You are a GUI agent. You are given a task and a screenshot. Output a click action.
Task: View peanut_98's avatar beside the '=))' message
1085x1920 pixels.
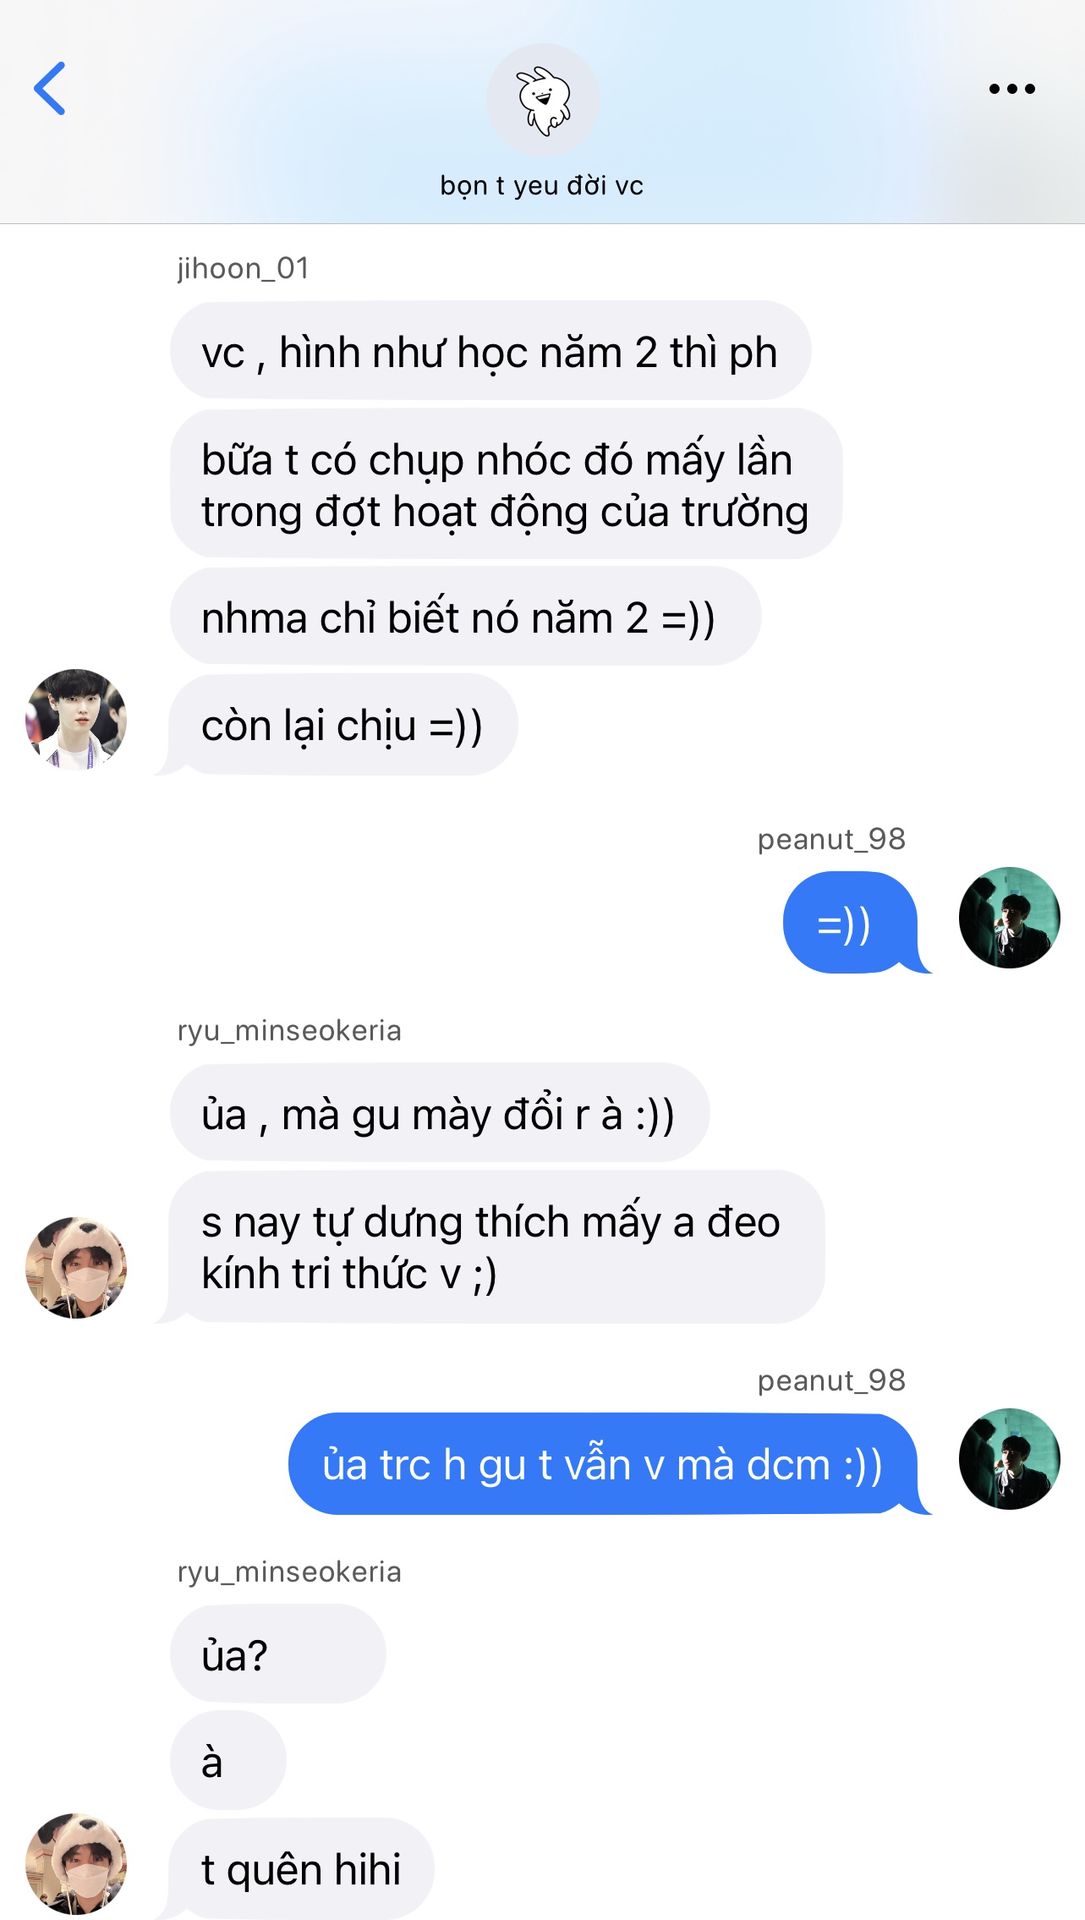point(1009,917)
